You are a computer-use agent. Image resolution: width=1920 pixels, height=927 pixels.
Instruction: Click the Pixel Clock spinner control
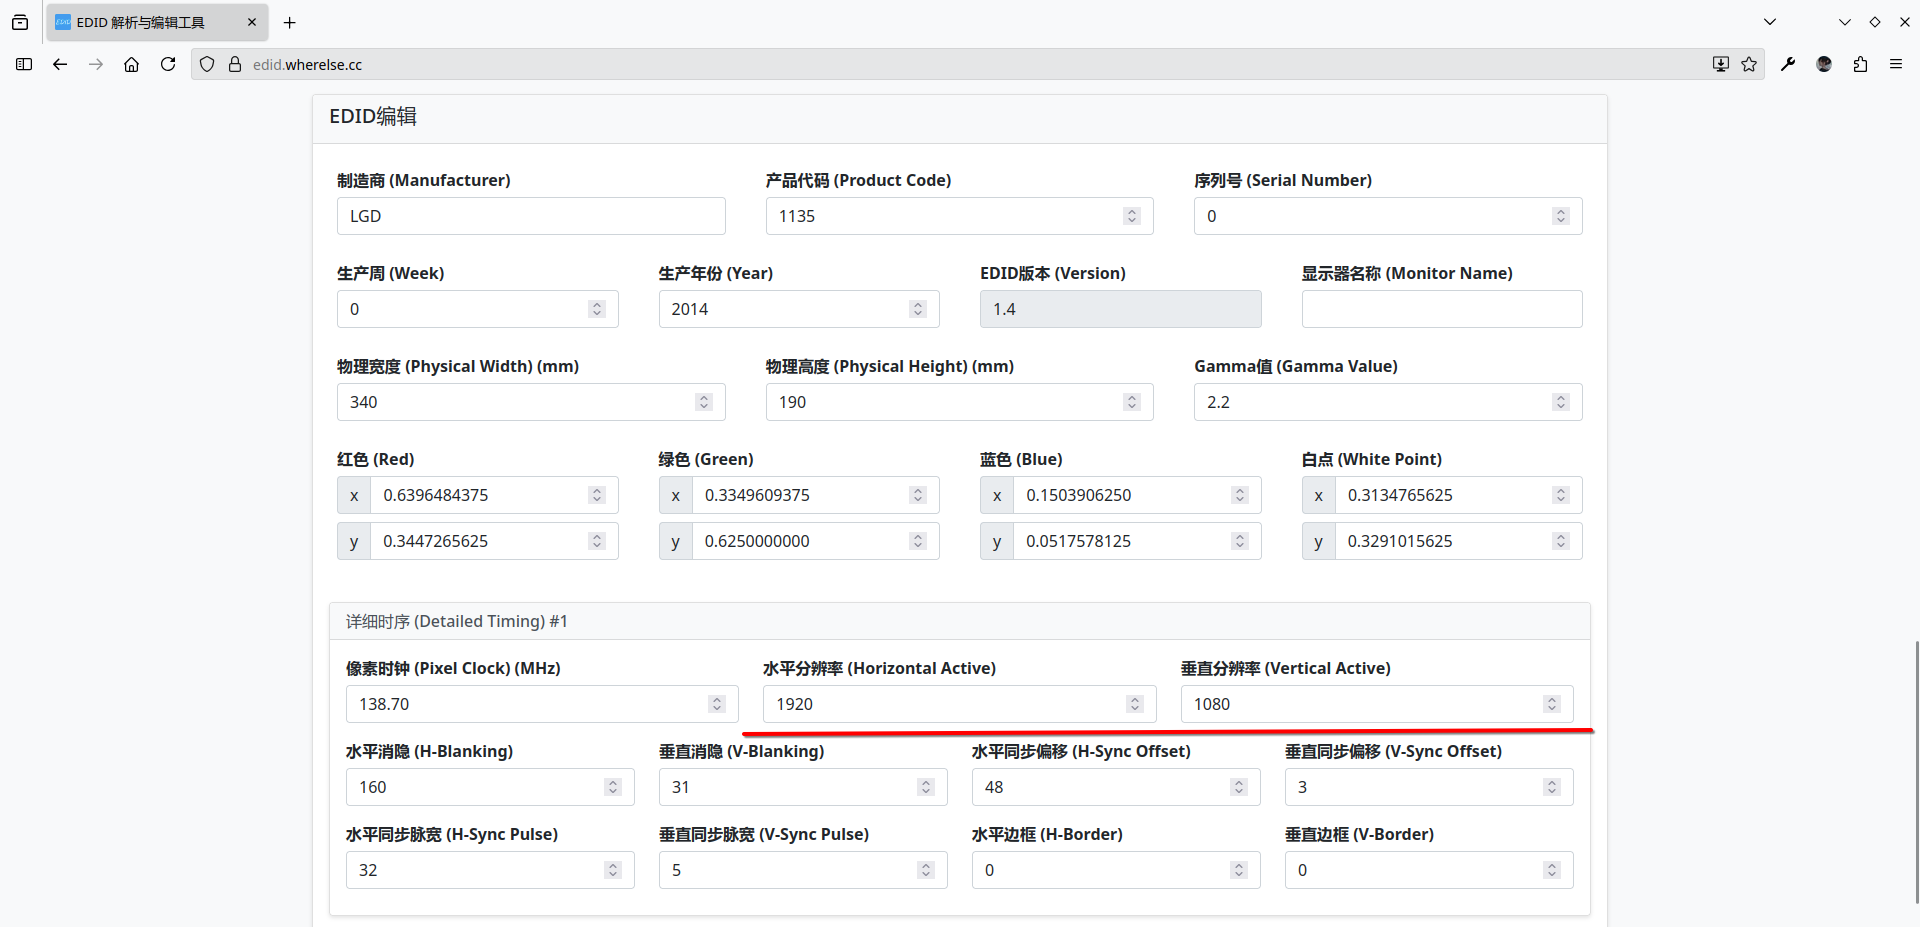point(717,704)
